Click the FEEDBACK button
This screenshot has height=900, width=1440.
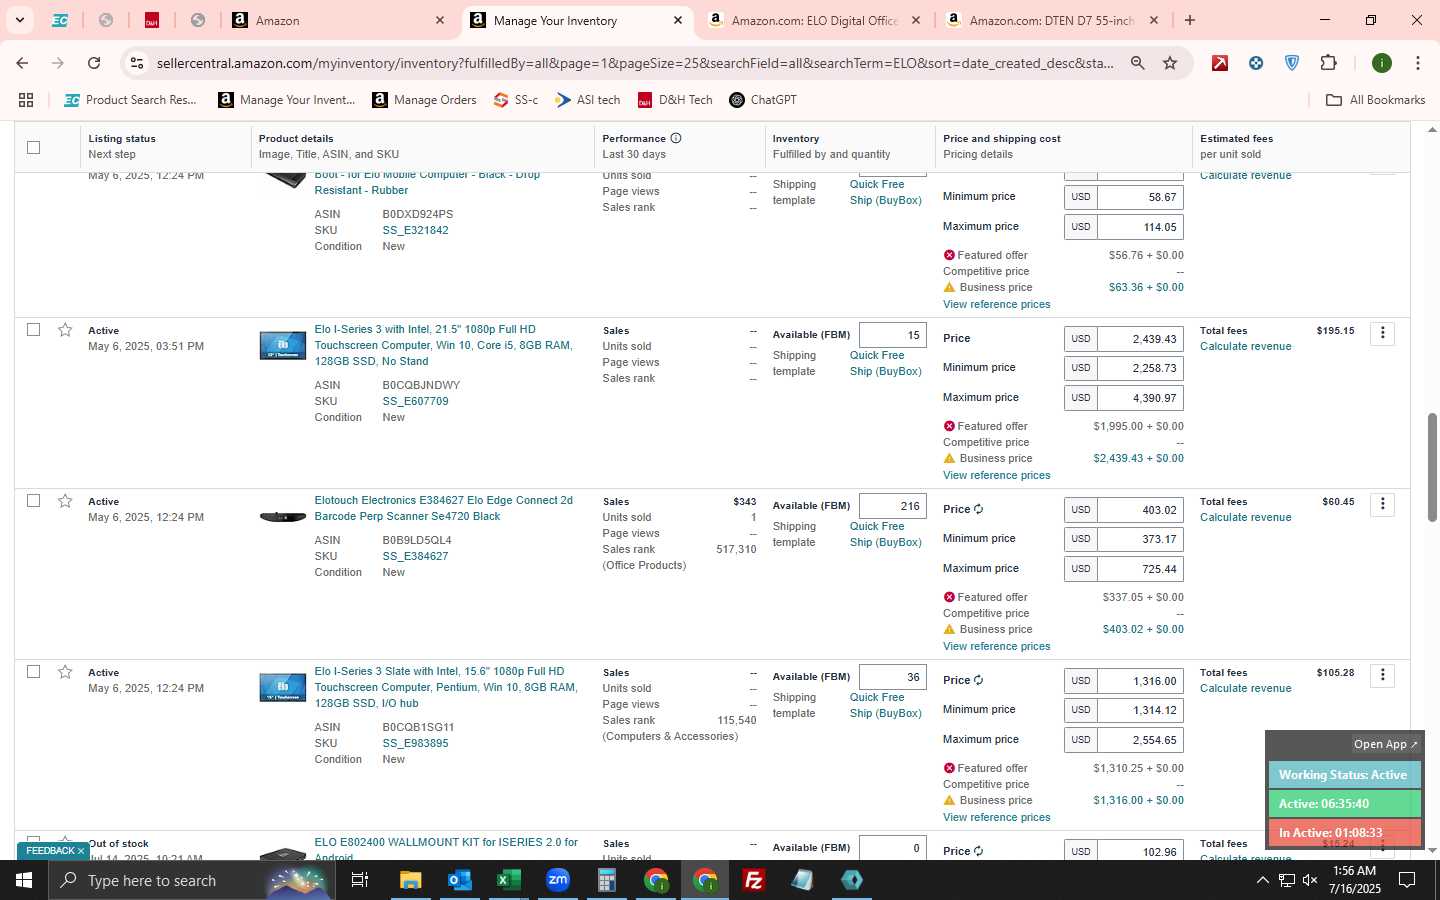click(53, 851)
